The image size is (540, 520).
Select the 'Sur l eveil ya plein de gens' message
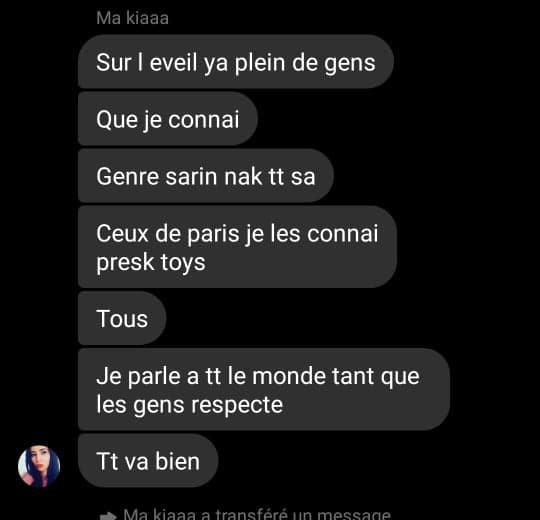(x=236, y=62)
